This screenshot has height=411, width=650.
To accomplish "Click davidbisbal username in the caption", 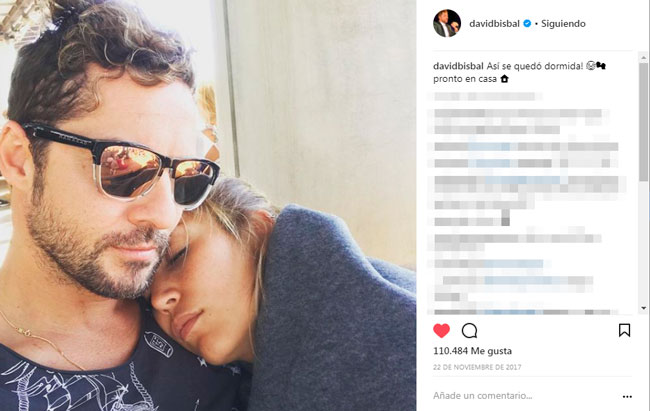I will coord(458,66).
